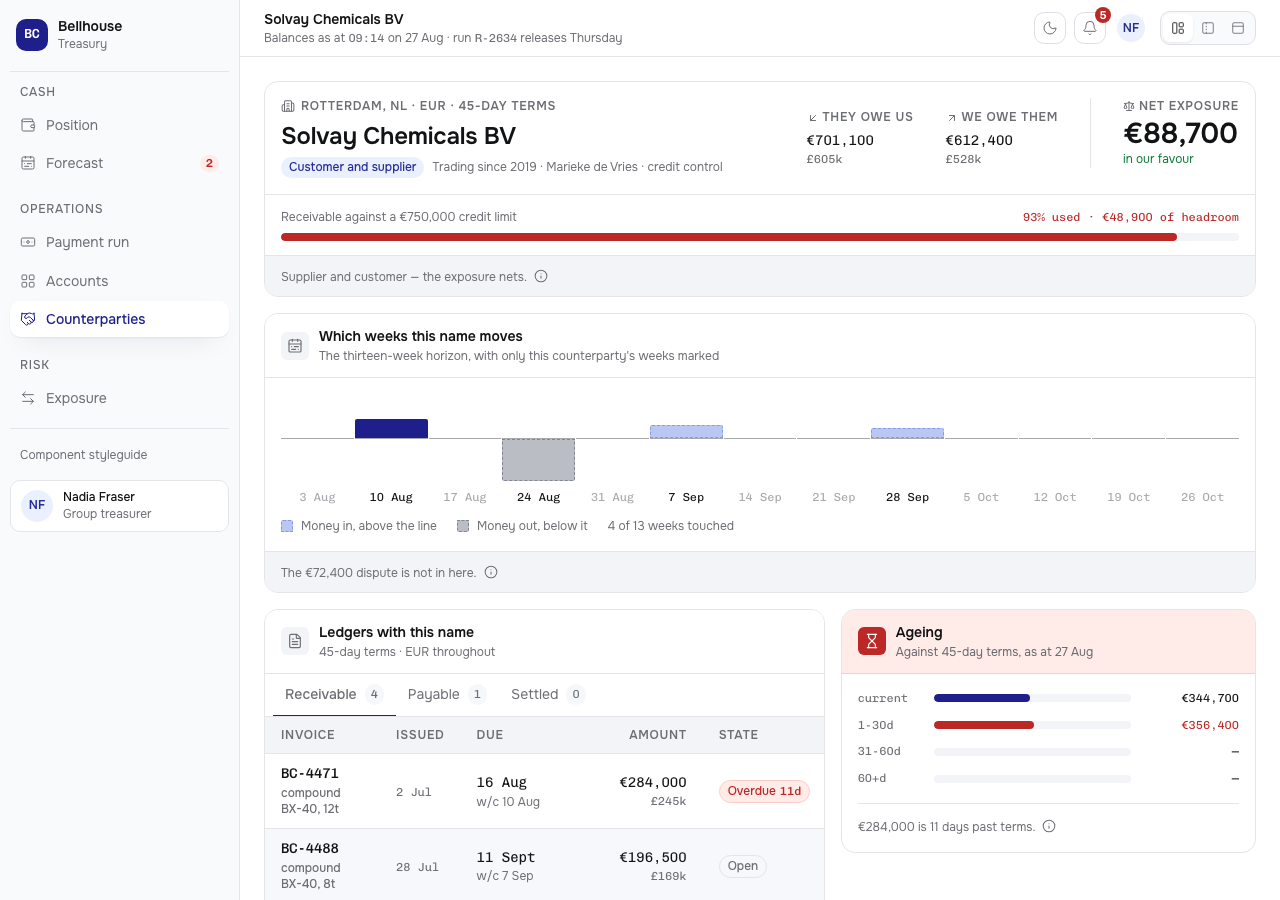Click the due date '16 Aug'
Image resolution: width=1280 pixels, height=900 pixels.
(501, 782)
